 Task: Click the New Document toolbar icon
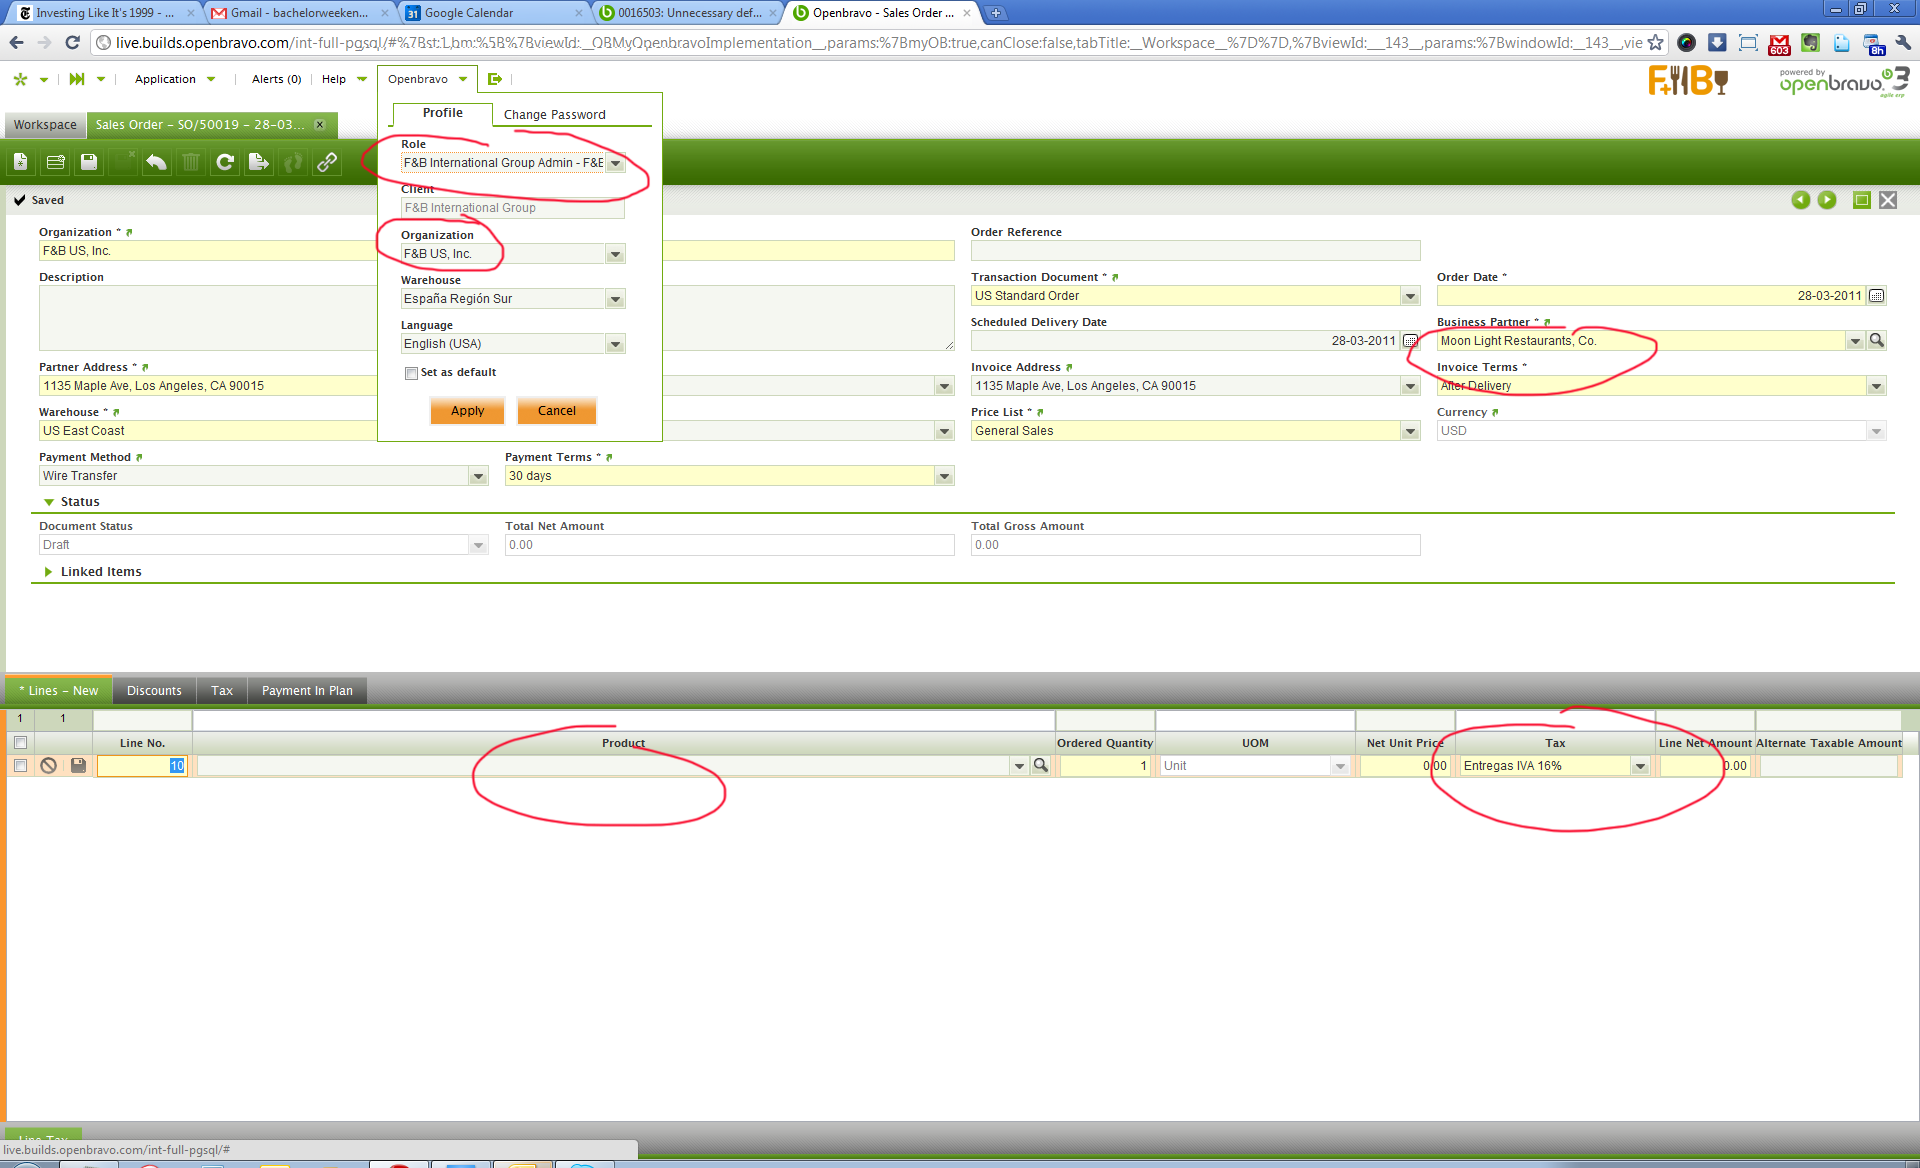[21, 162]
